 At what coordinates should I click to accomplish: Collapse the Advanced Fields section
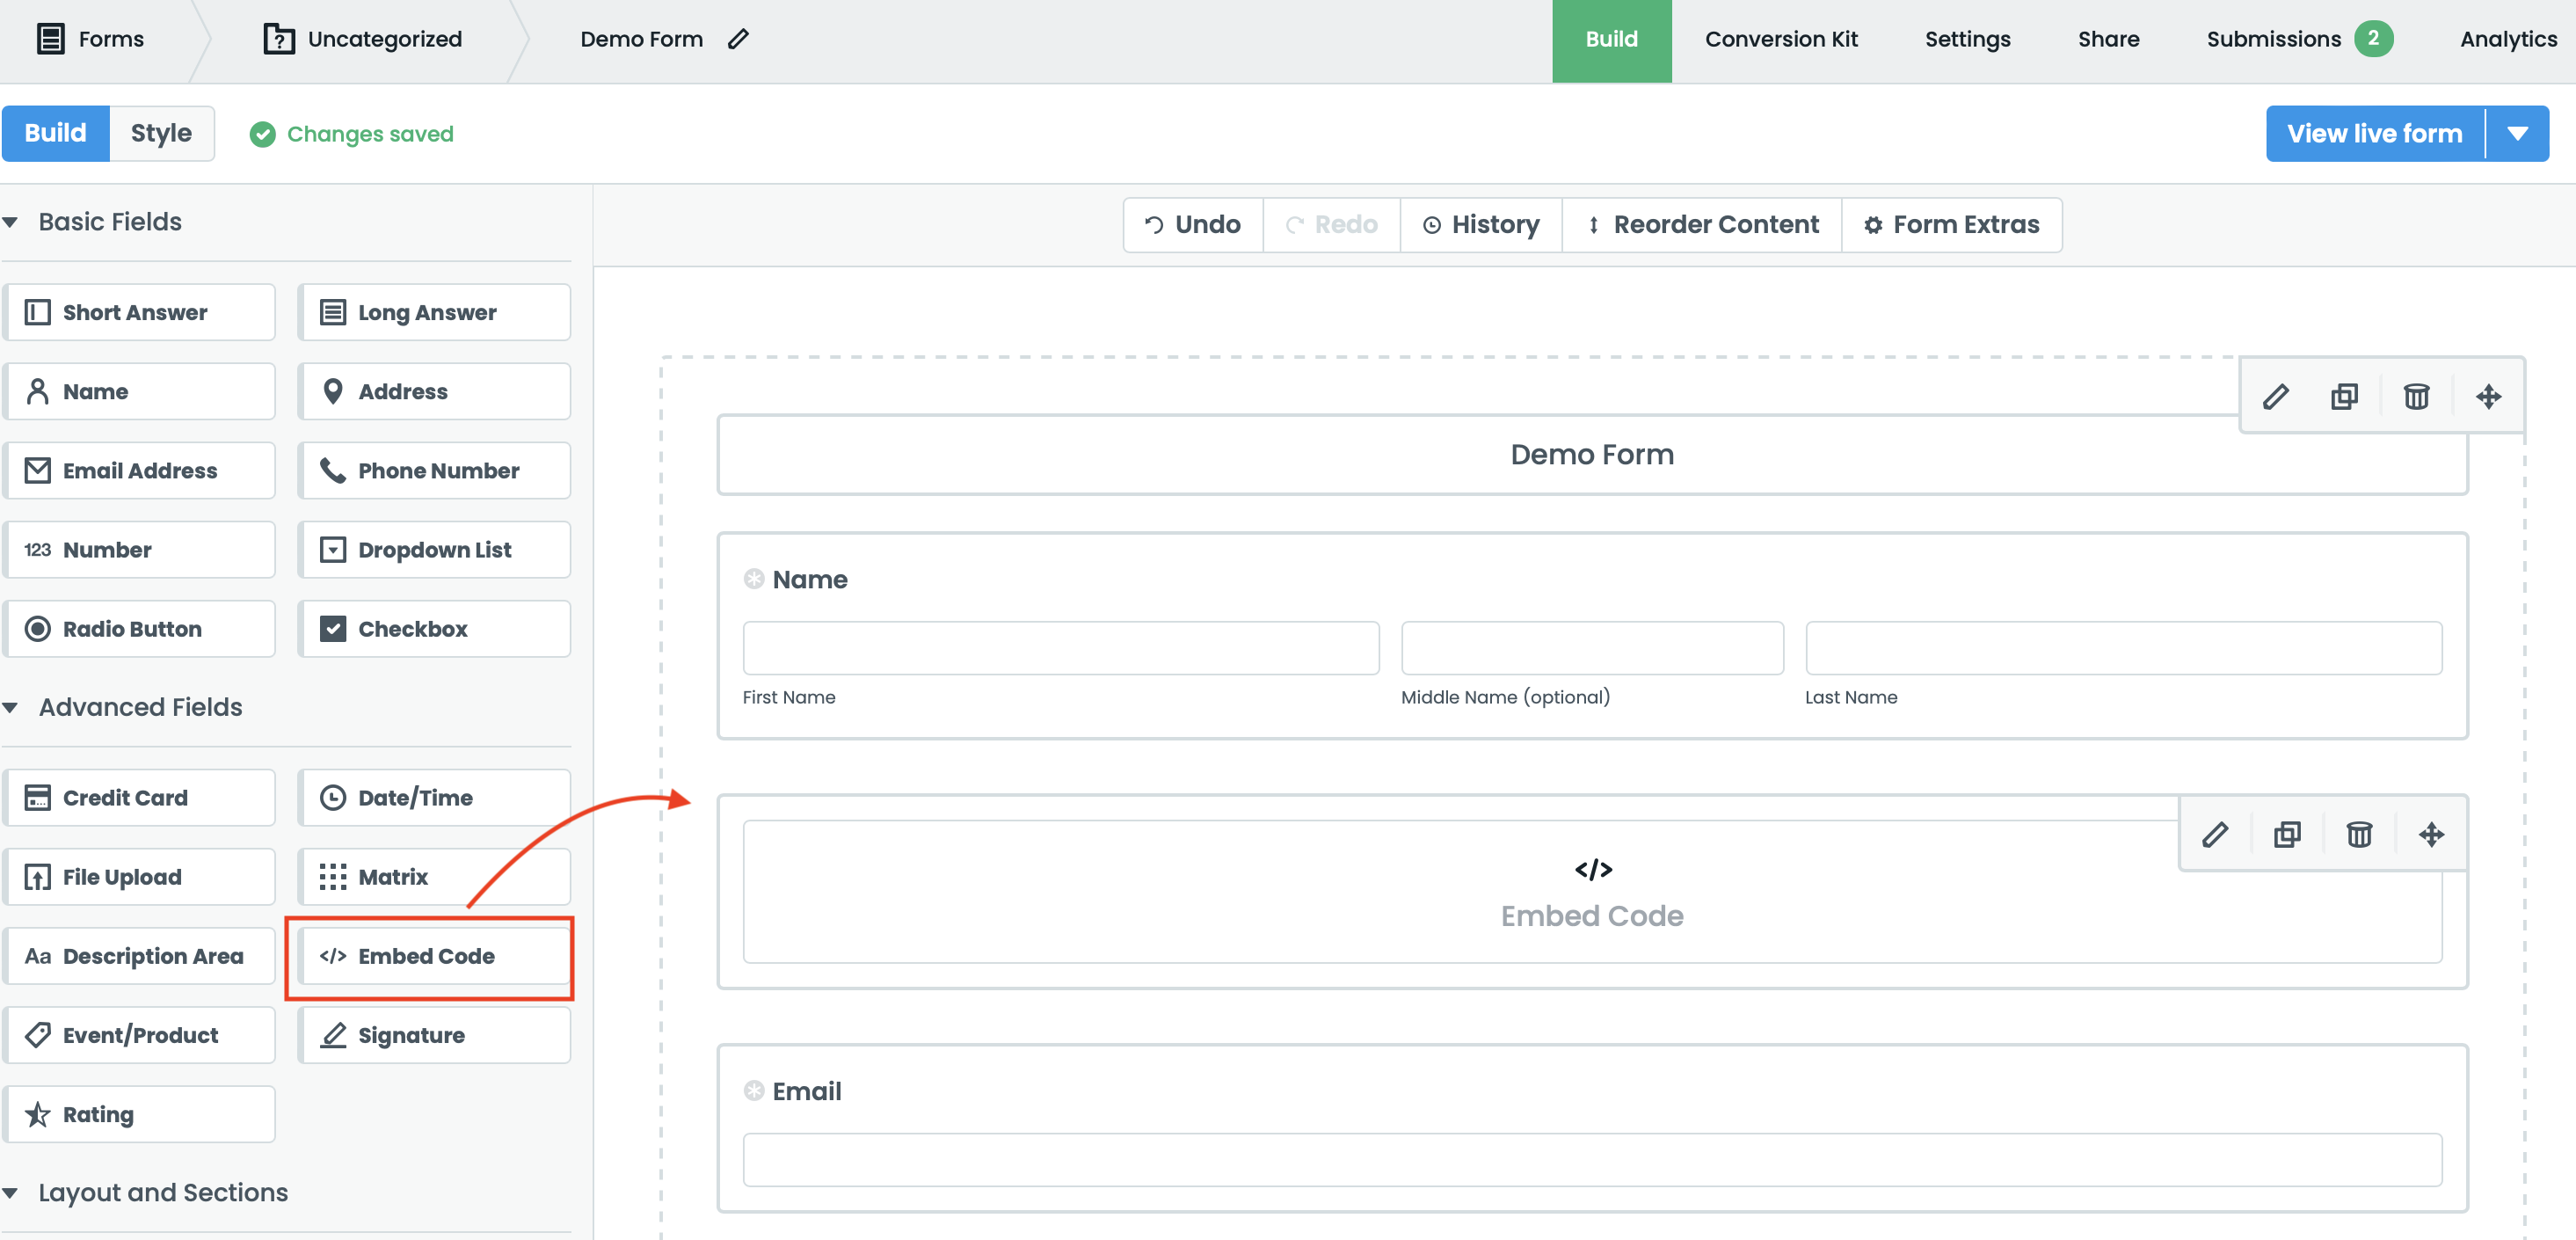pos(11,707)
